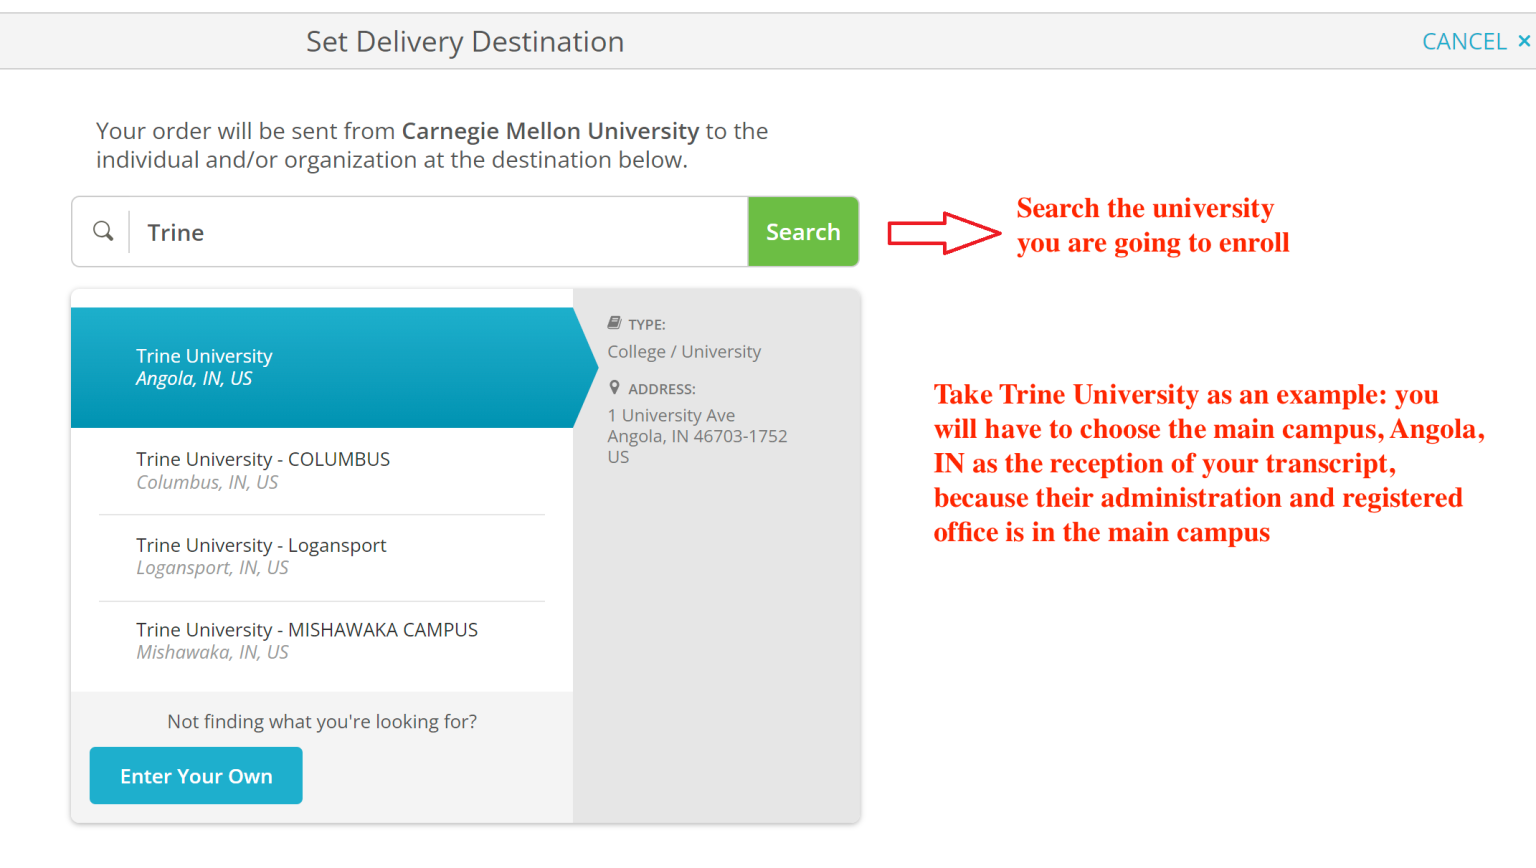Viewport: 1536px width, 868px height.
Task: Click the Enter Your Own button
Action: pos(195,775)
